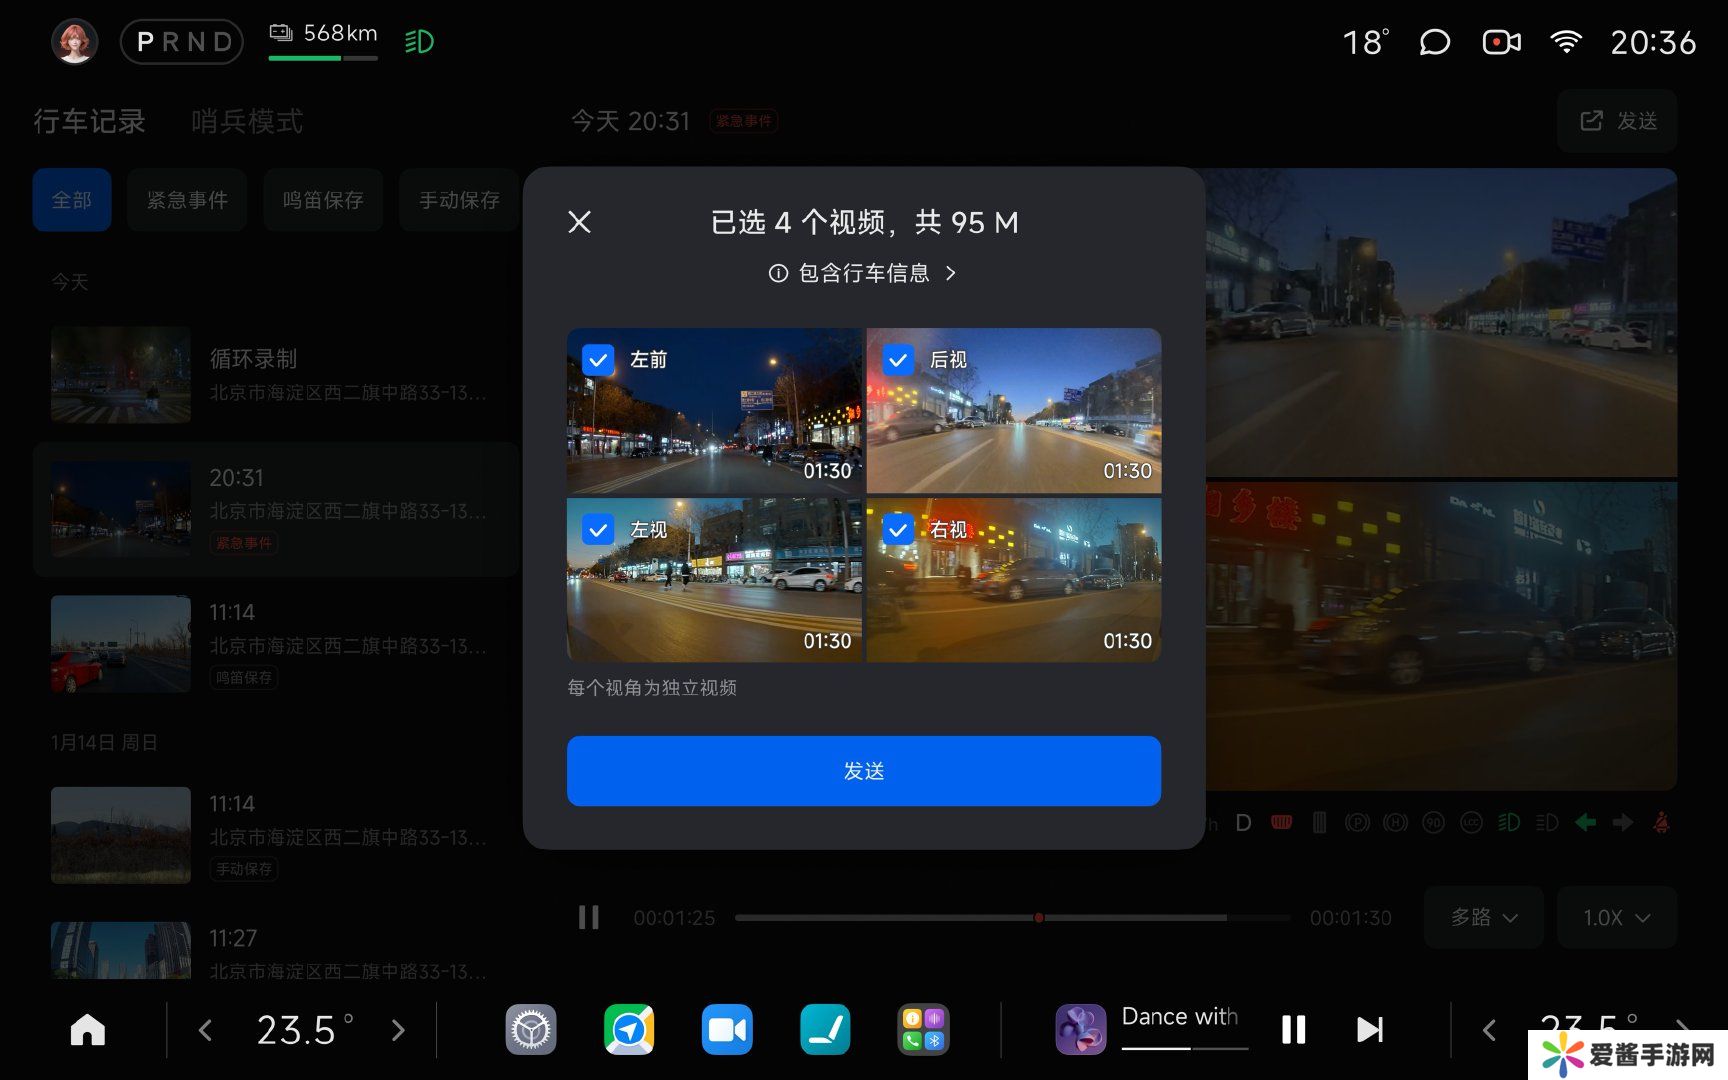
Task: Open the app folder with phone and Bluetooth
Action: [923, 1030]
